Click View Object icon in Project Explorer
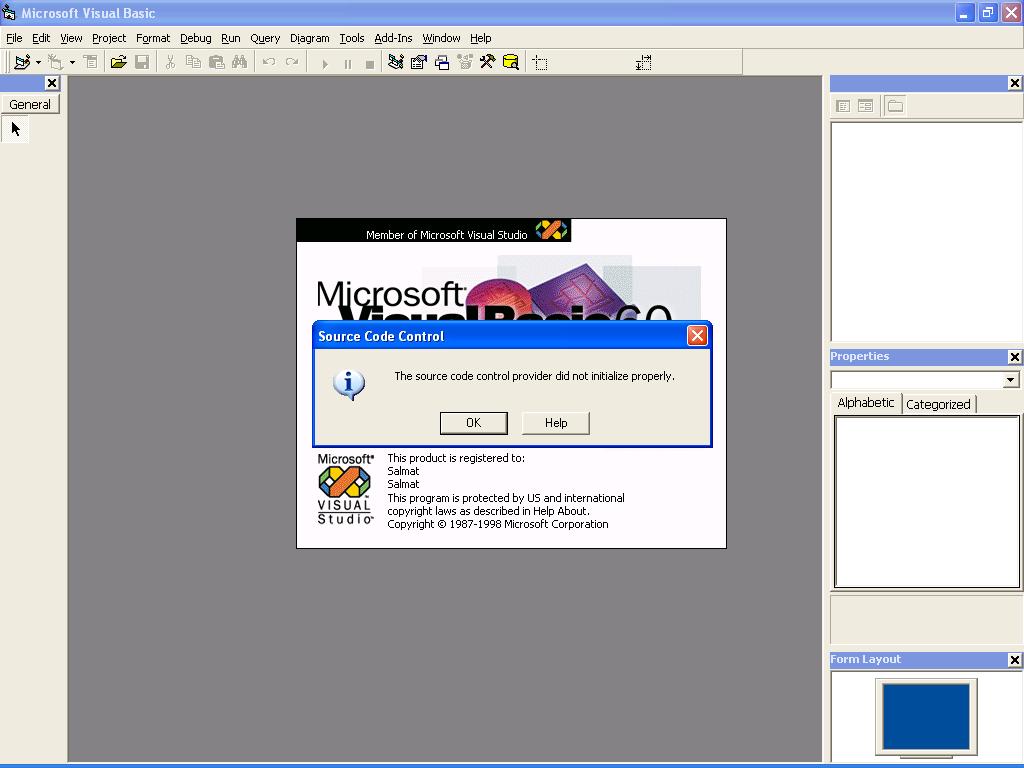The width and height of the screenshot is (1024, 768). click(x=865, y=106)
